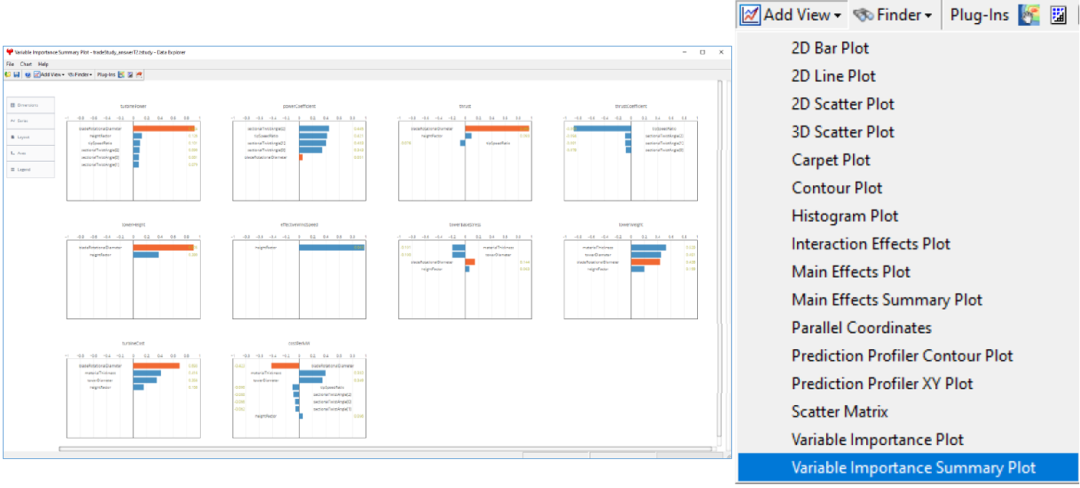Image resolution: width=1080 pixels, height=488 pixels.
Task: Click the enlarged Finder binoculars icon
Action: tap(863, 14)
